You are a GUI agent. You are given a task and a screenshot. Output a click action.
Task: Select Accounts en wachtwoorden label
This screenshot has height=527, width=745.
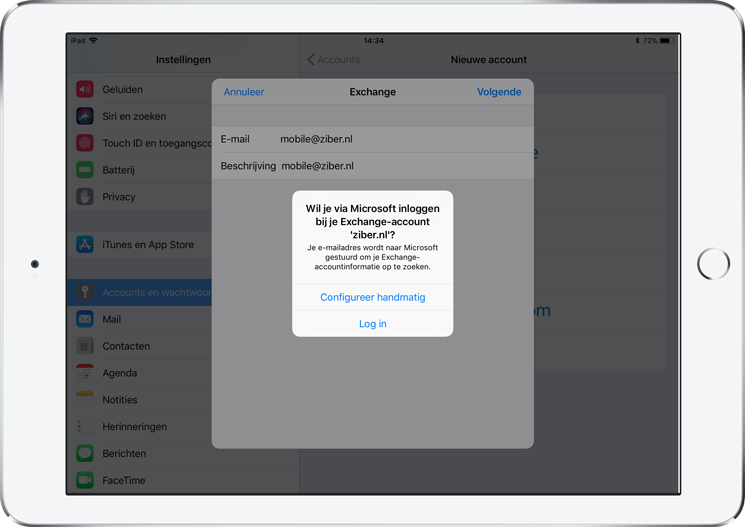coord(157,292)
